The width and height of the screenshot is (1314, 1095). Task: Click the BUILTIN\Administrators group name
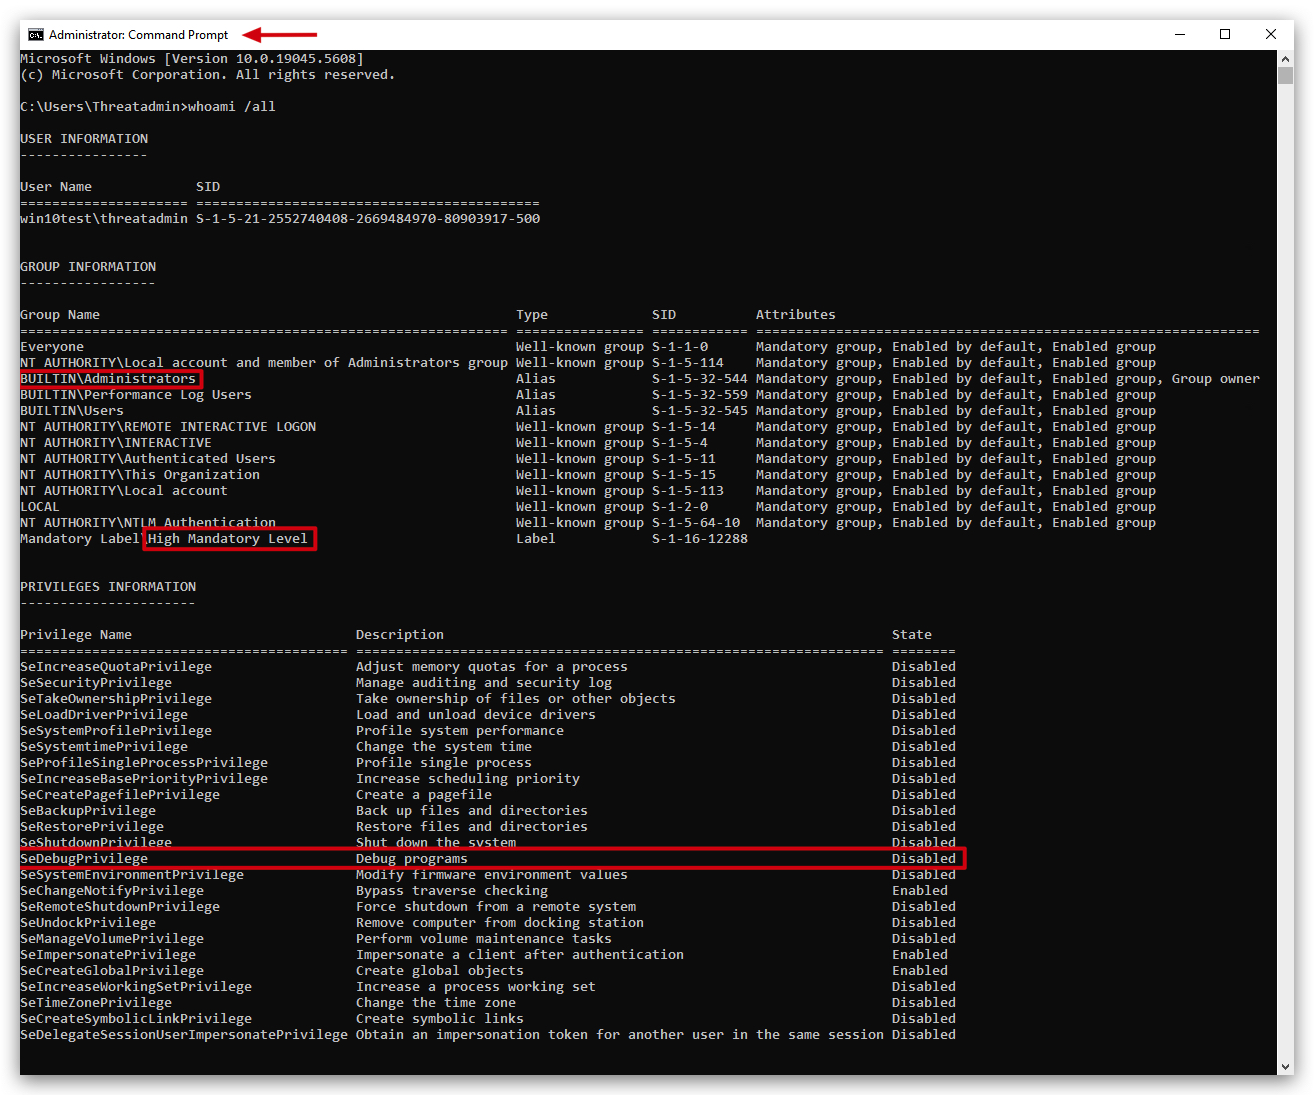coord(108,379)
